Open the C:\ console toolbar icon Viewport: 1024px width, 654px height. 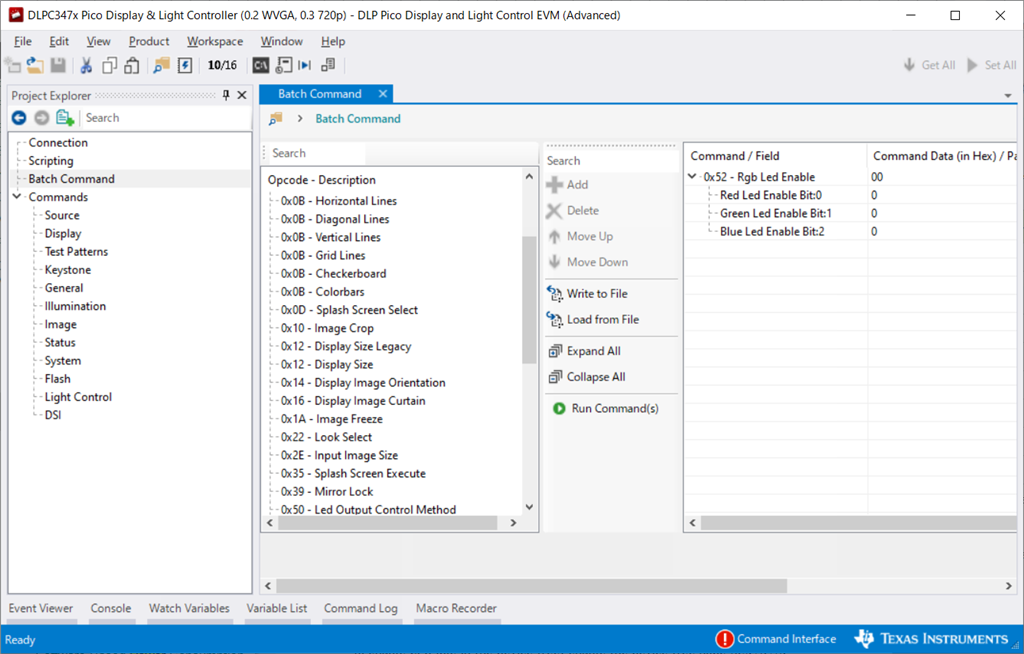tap(261, 65)
